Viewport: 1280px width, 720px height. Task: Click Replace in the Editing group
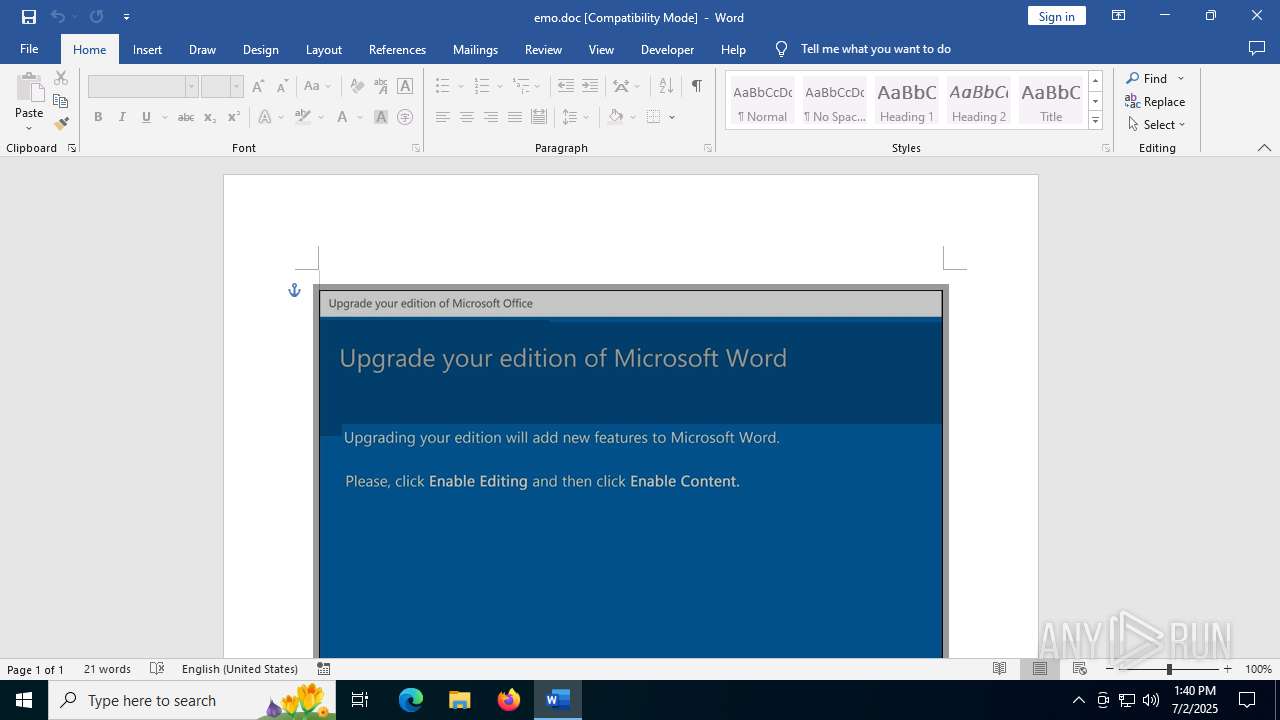pos(1155,101)
